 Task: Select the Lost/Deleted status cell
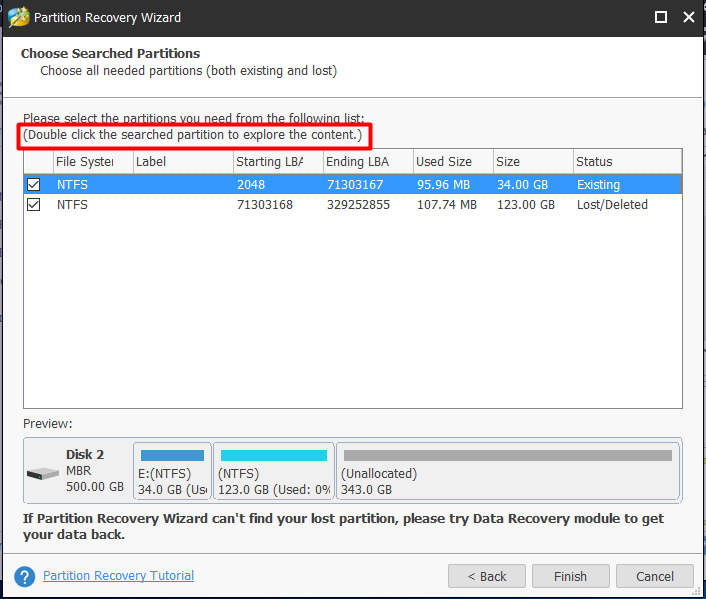612,204
